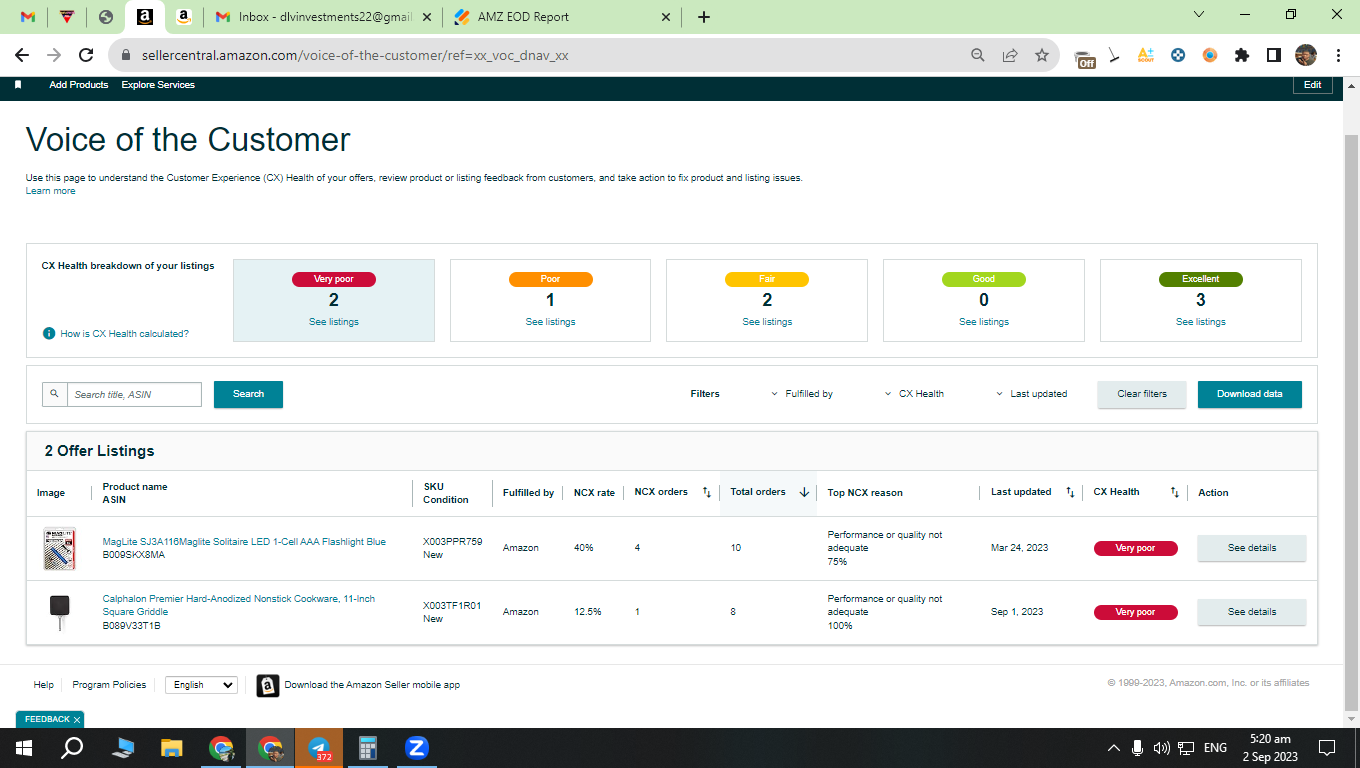Open Calculator from the taskbar
1360x768 pixels.
tap(368, 748)
